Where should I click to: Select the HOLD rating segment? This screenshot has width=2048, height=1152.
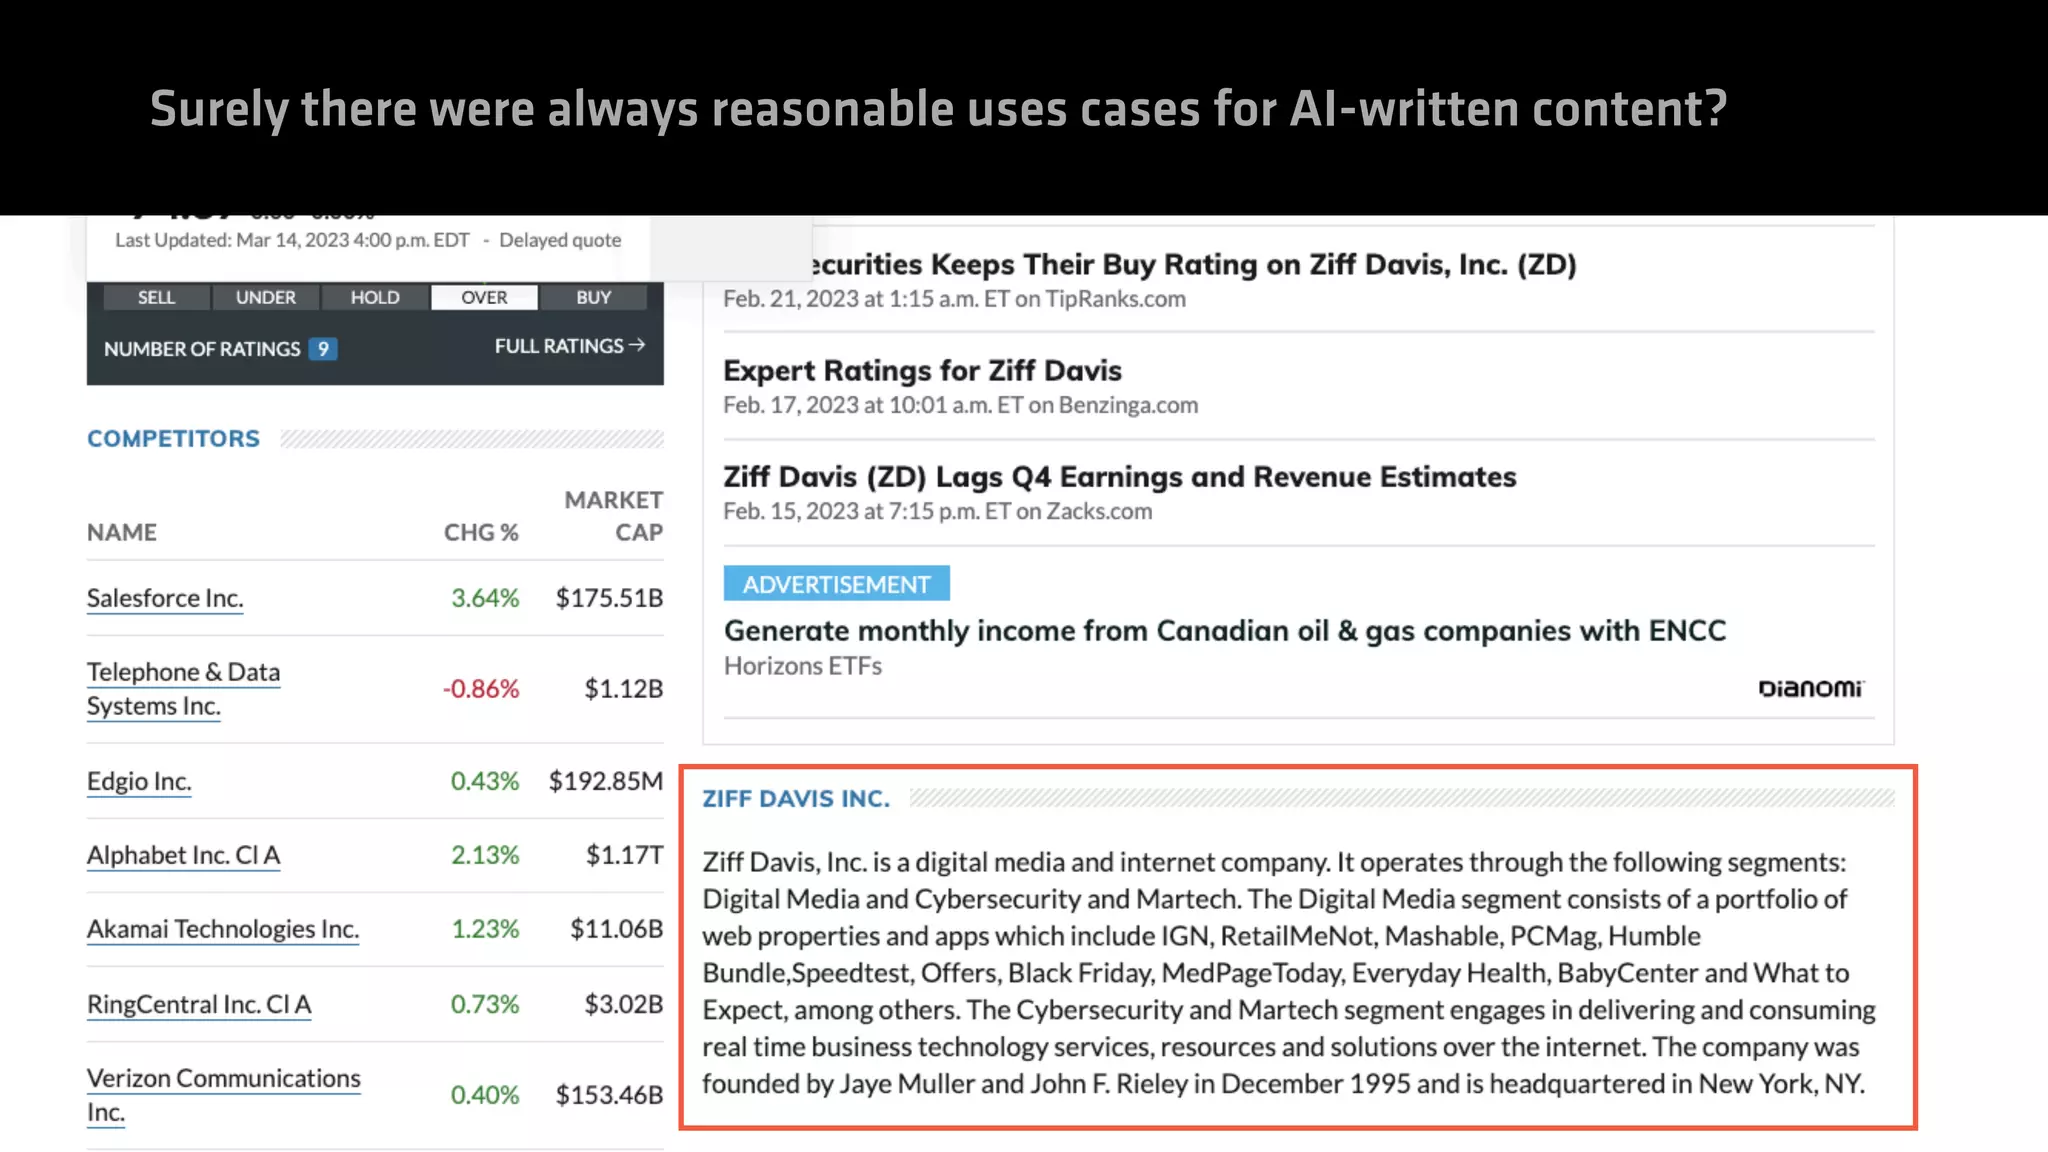tap(375, 297)
